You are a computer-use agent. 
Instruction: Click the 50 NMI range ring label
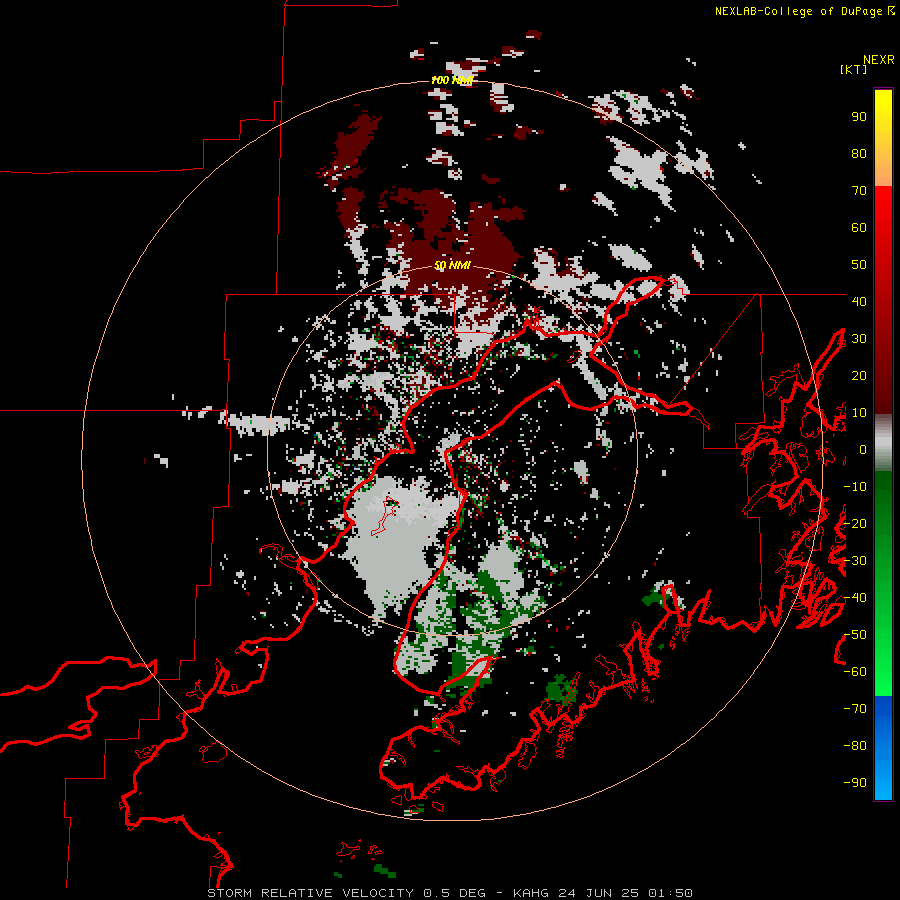point(452,265)
